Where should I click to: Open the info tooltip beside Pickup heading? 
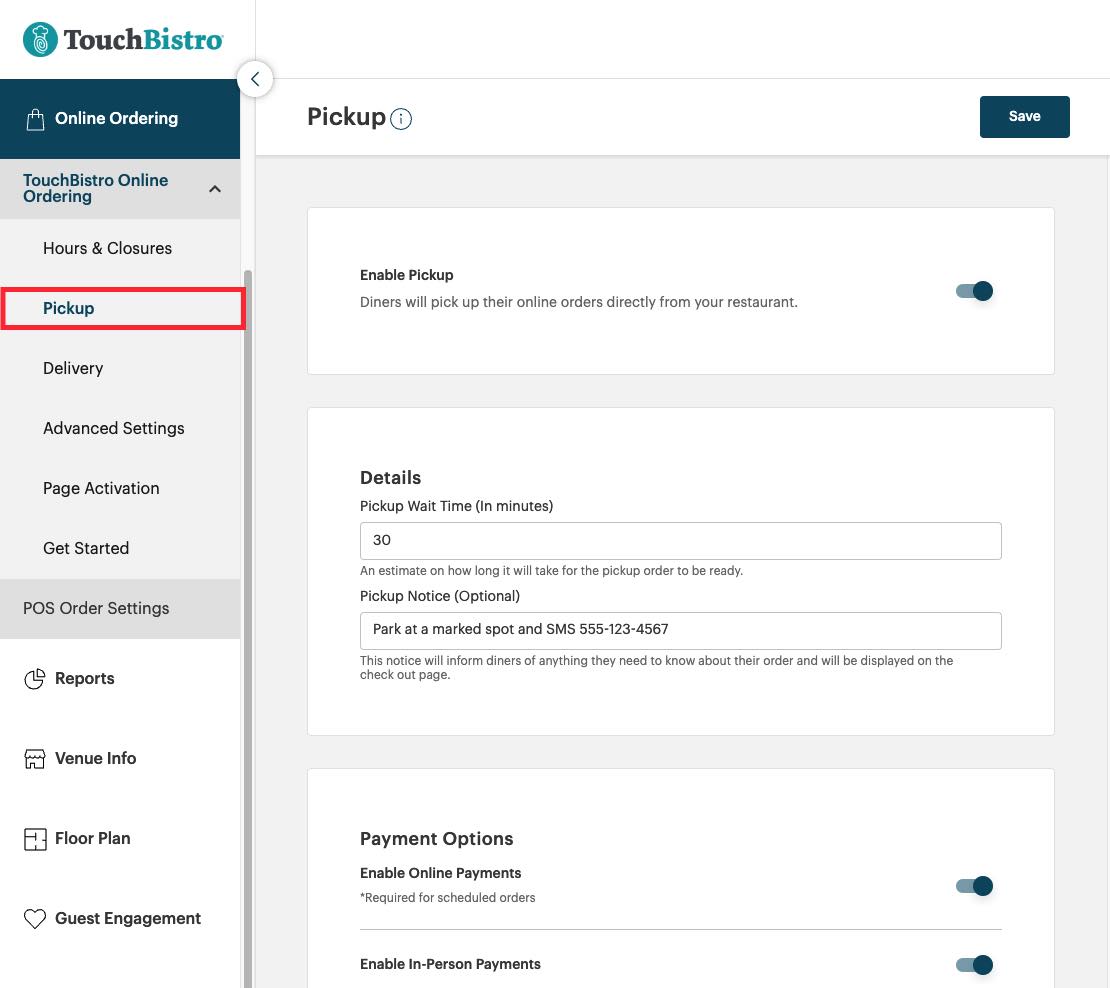tap(400, 118)
